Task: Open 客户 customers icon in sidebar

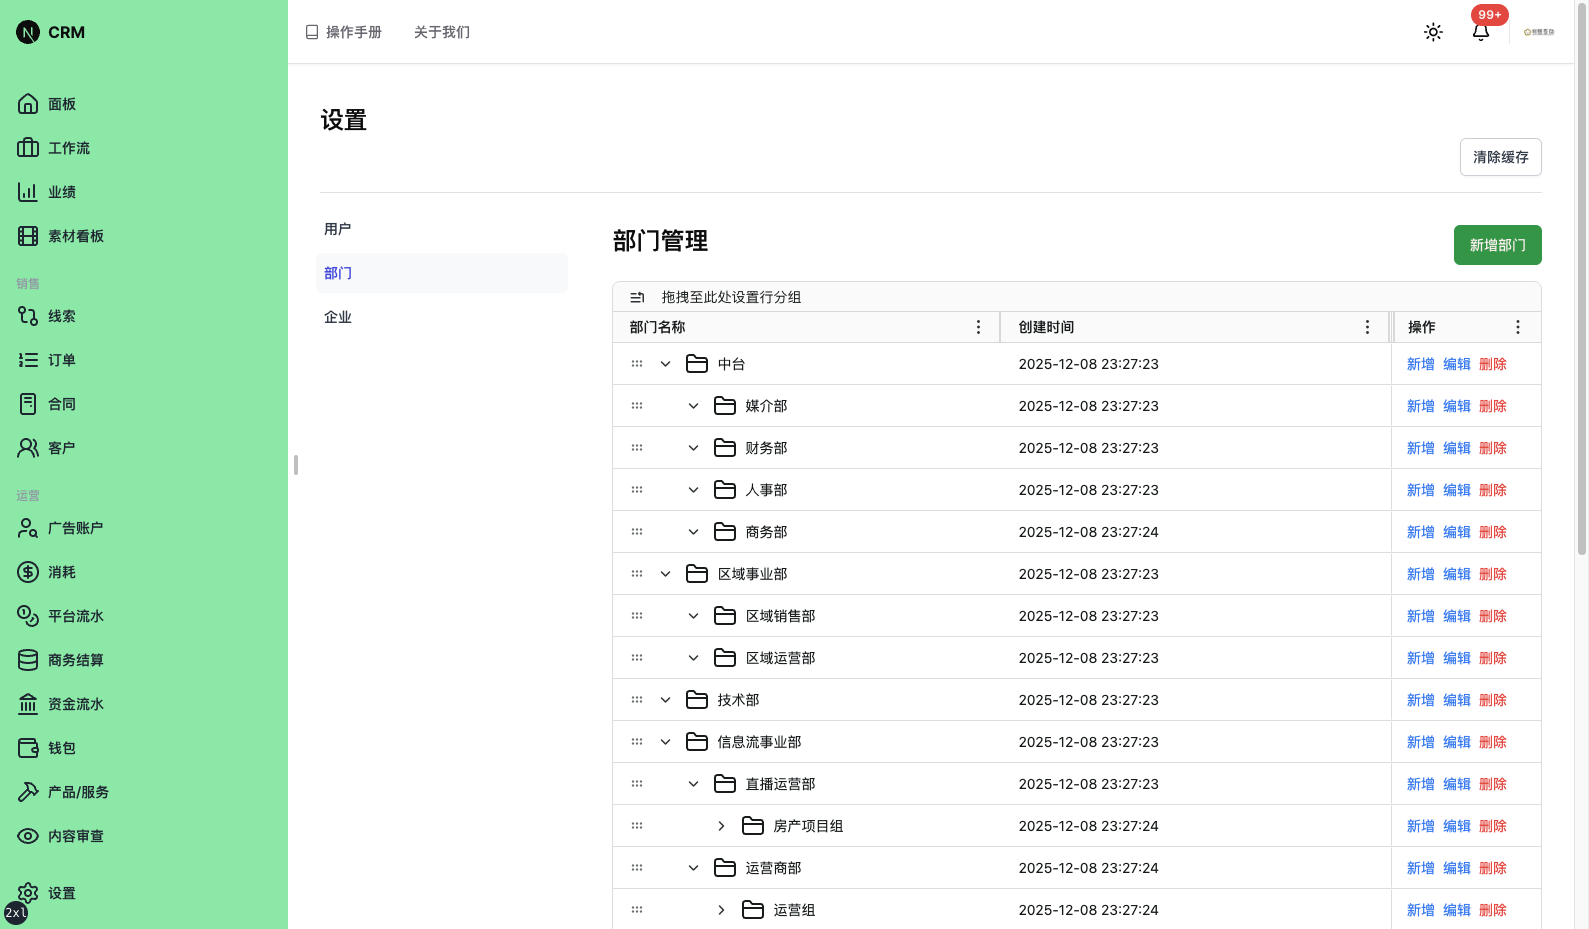Action: (28, 448)
